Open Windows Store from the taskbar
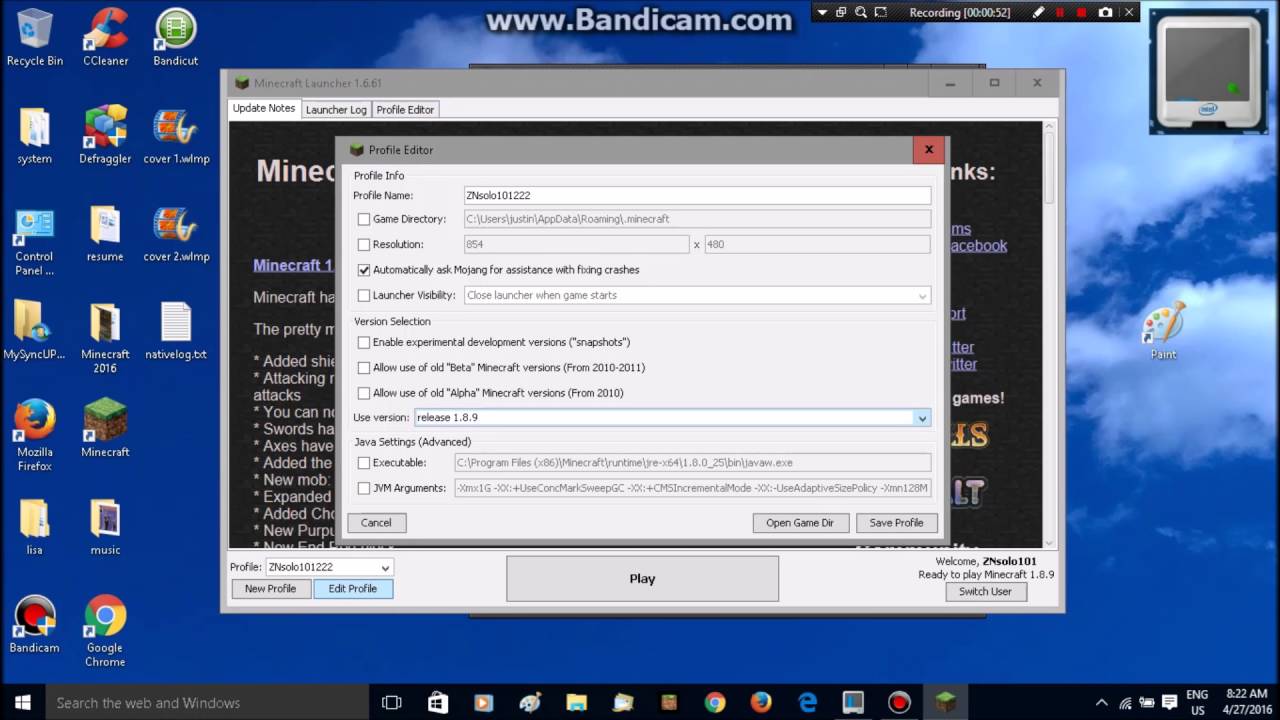The height and width of the screenshot is (720, 1280). pyautogui.click(x=438, y=702)
